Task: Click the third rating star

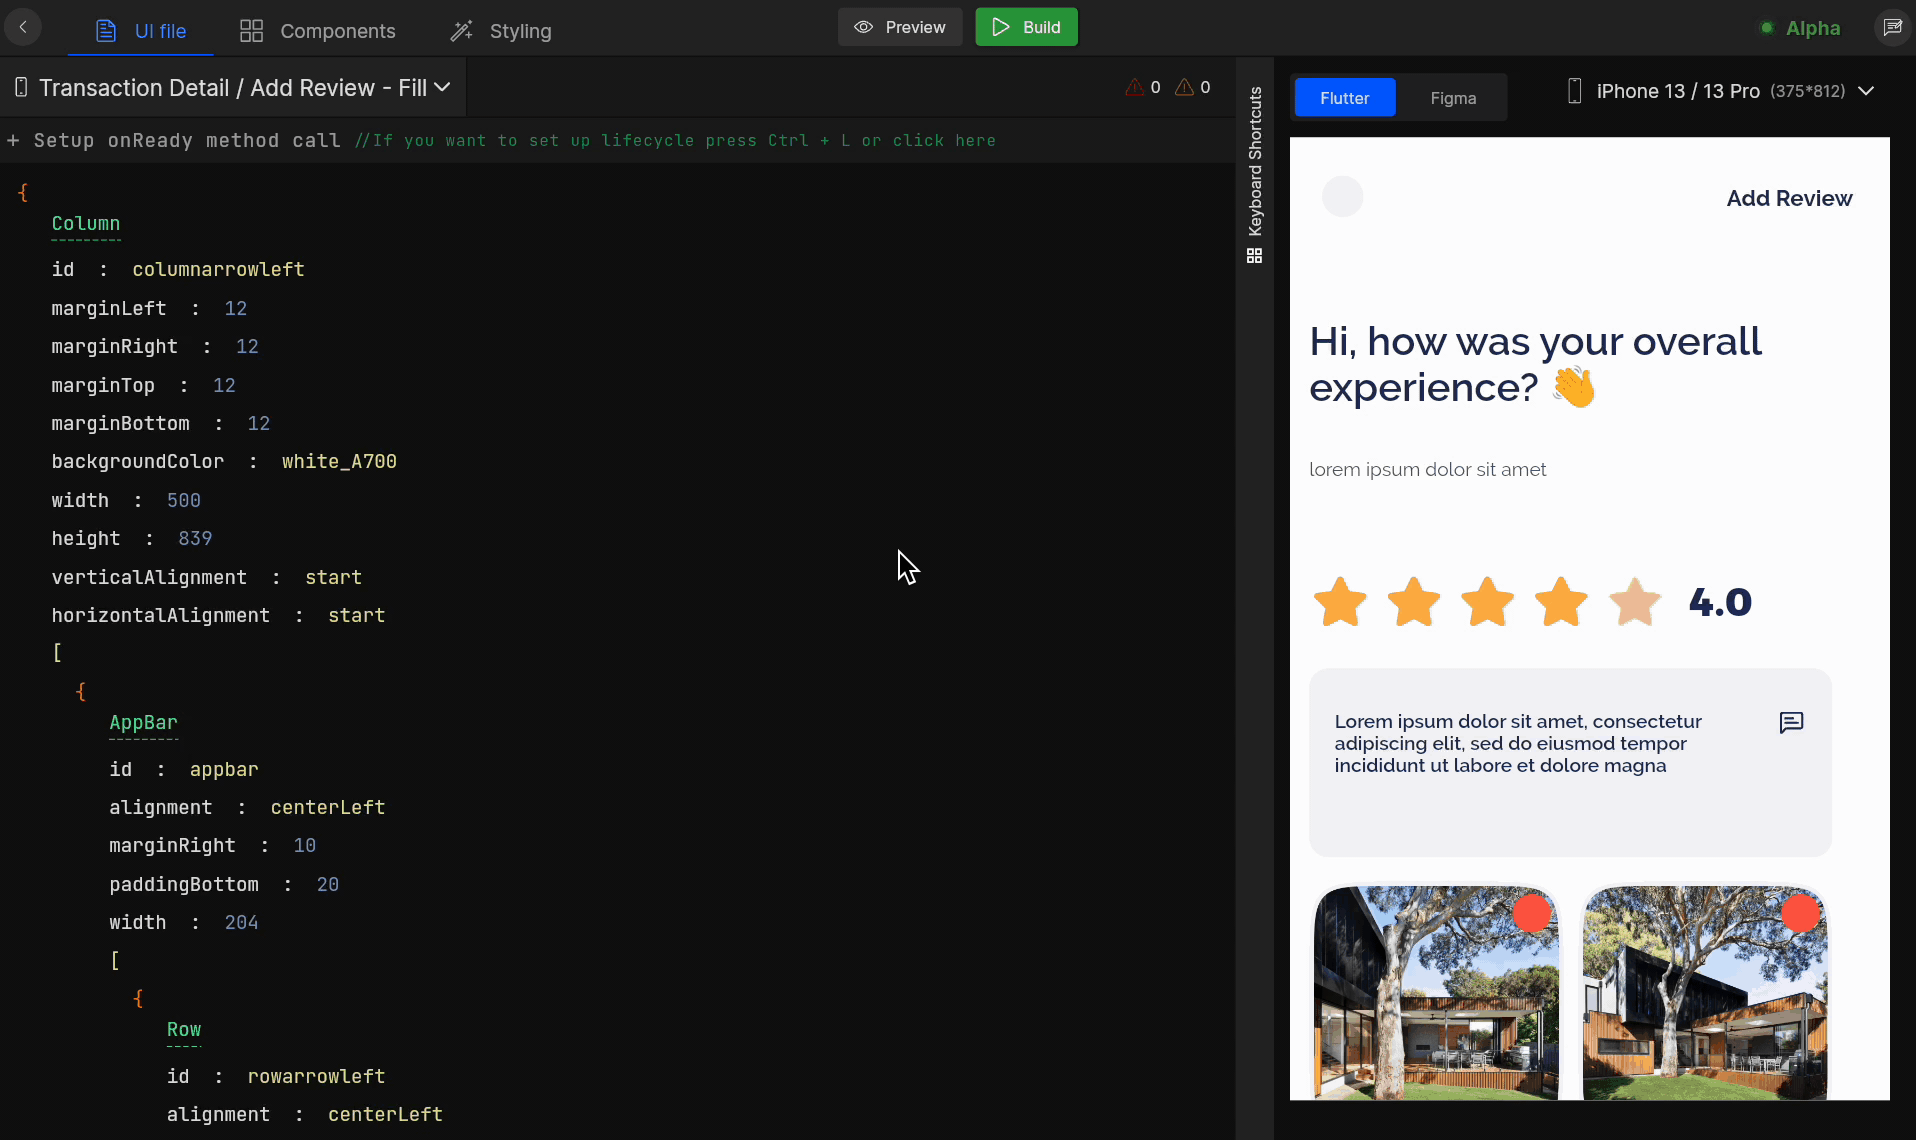Action: tap(1487, 601)
